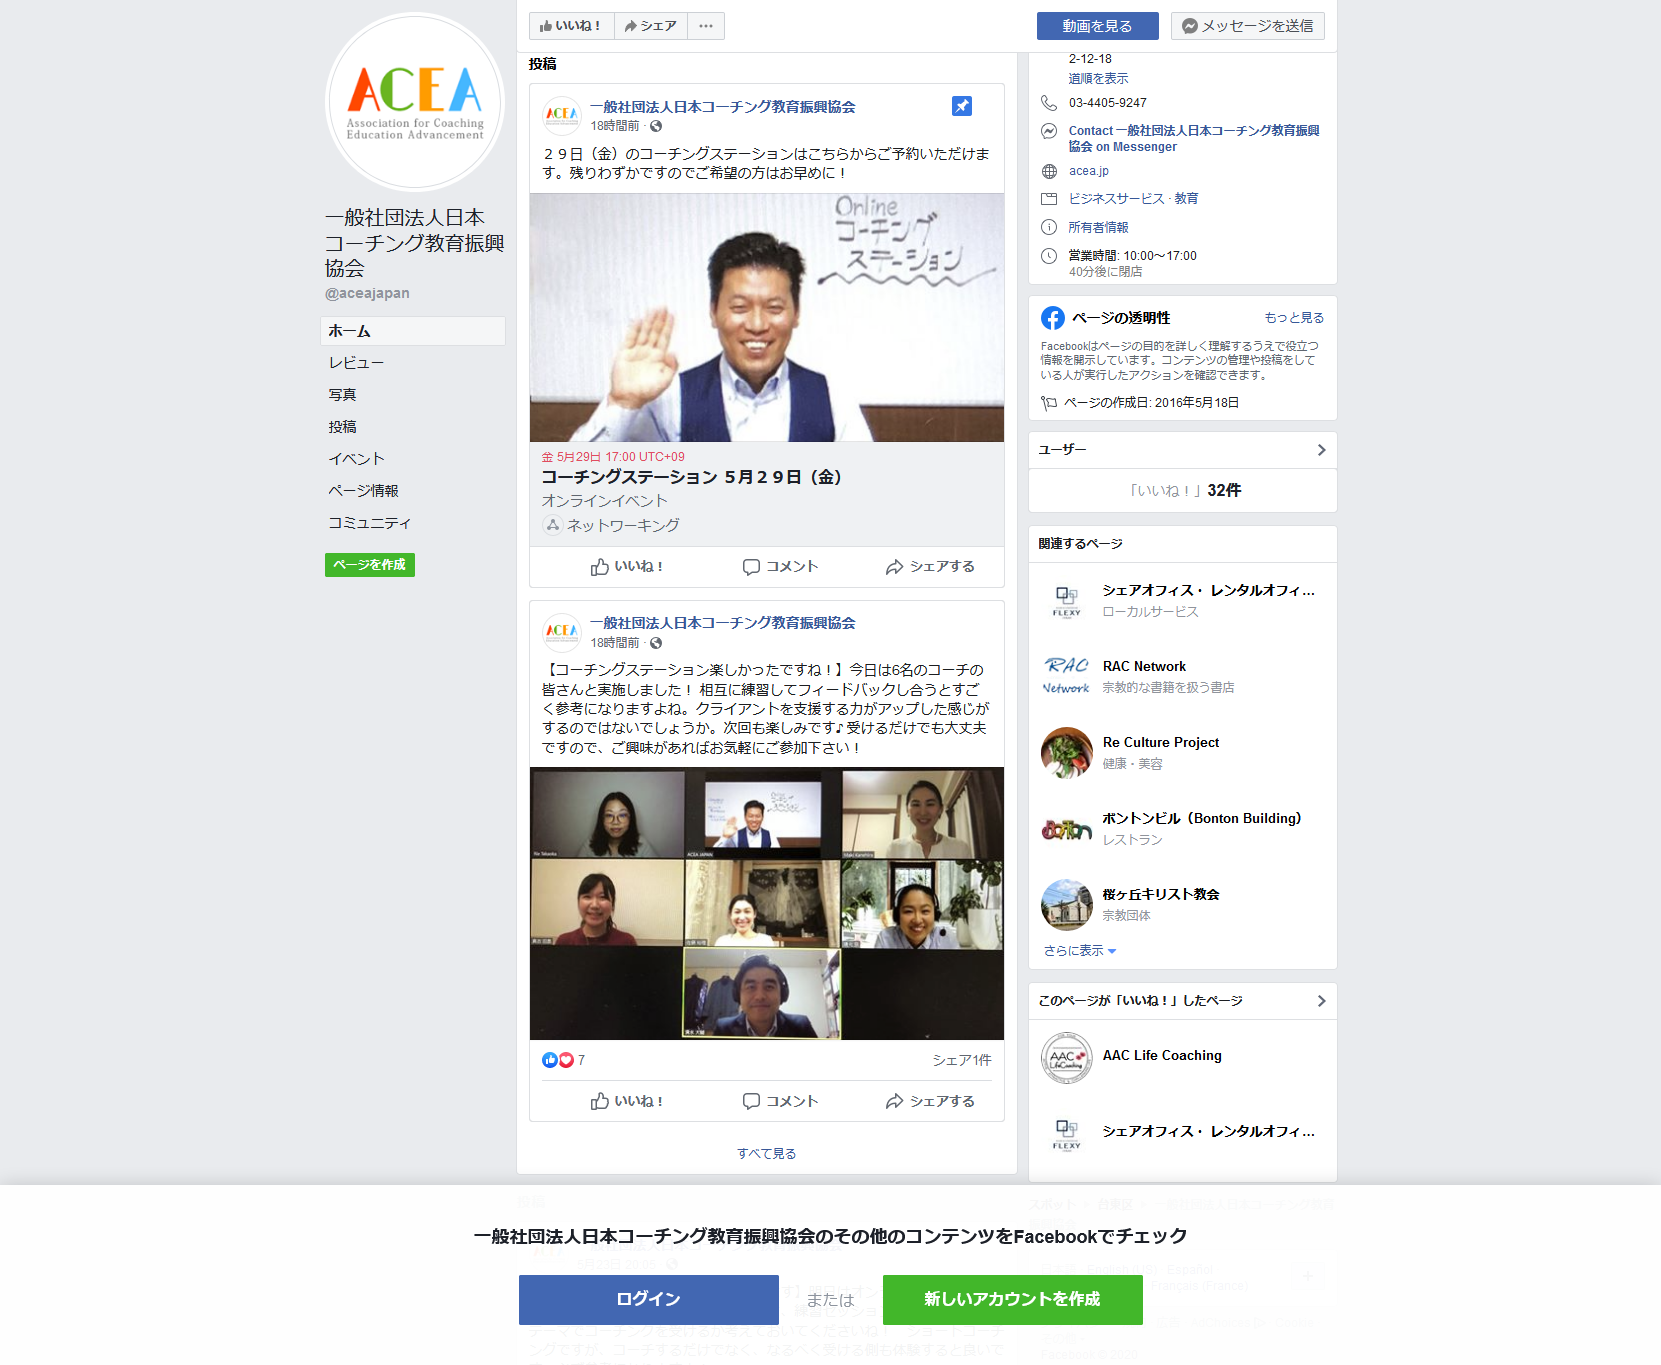This screenshot has height=1365, width=1661.
Task: Expand このページが「いいね！」したページ chevron
Action: (1321, 1001)
